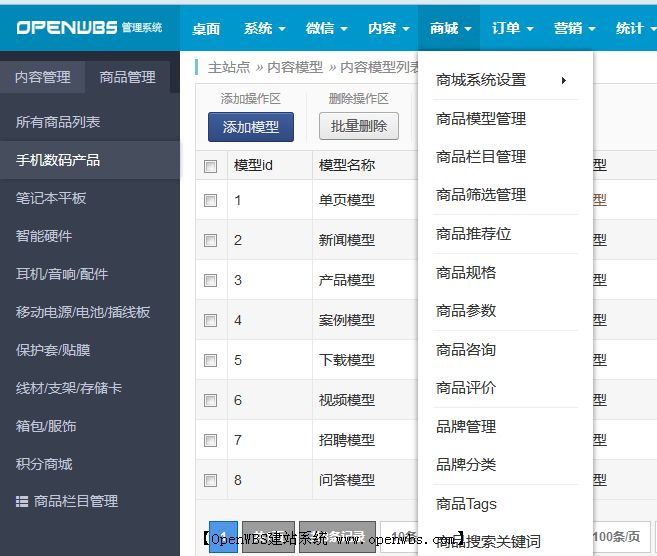Switch to the 内容管理 sidebar tab

tap(43, 77)
